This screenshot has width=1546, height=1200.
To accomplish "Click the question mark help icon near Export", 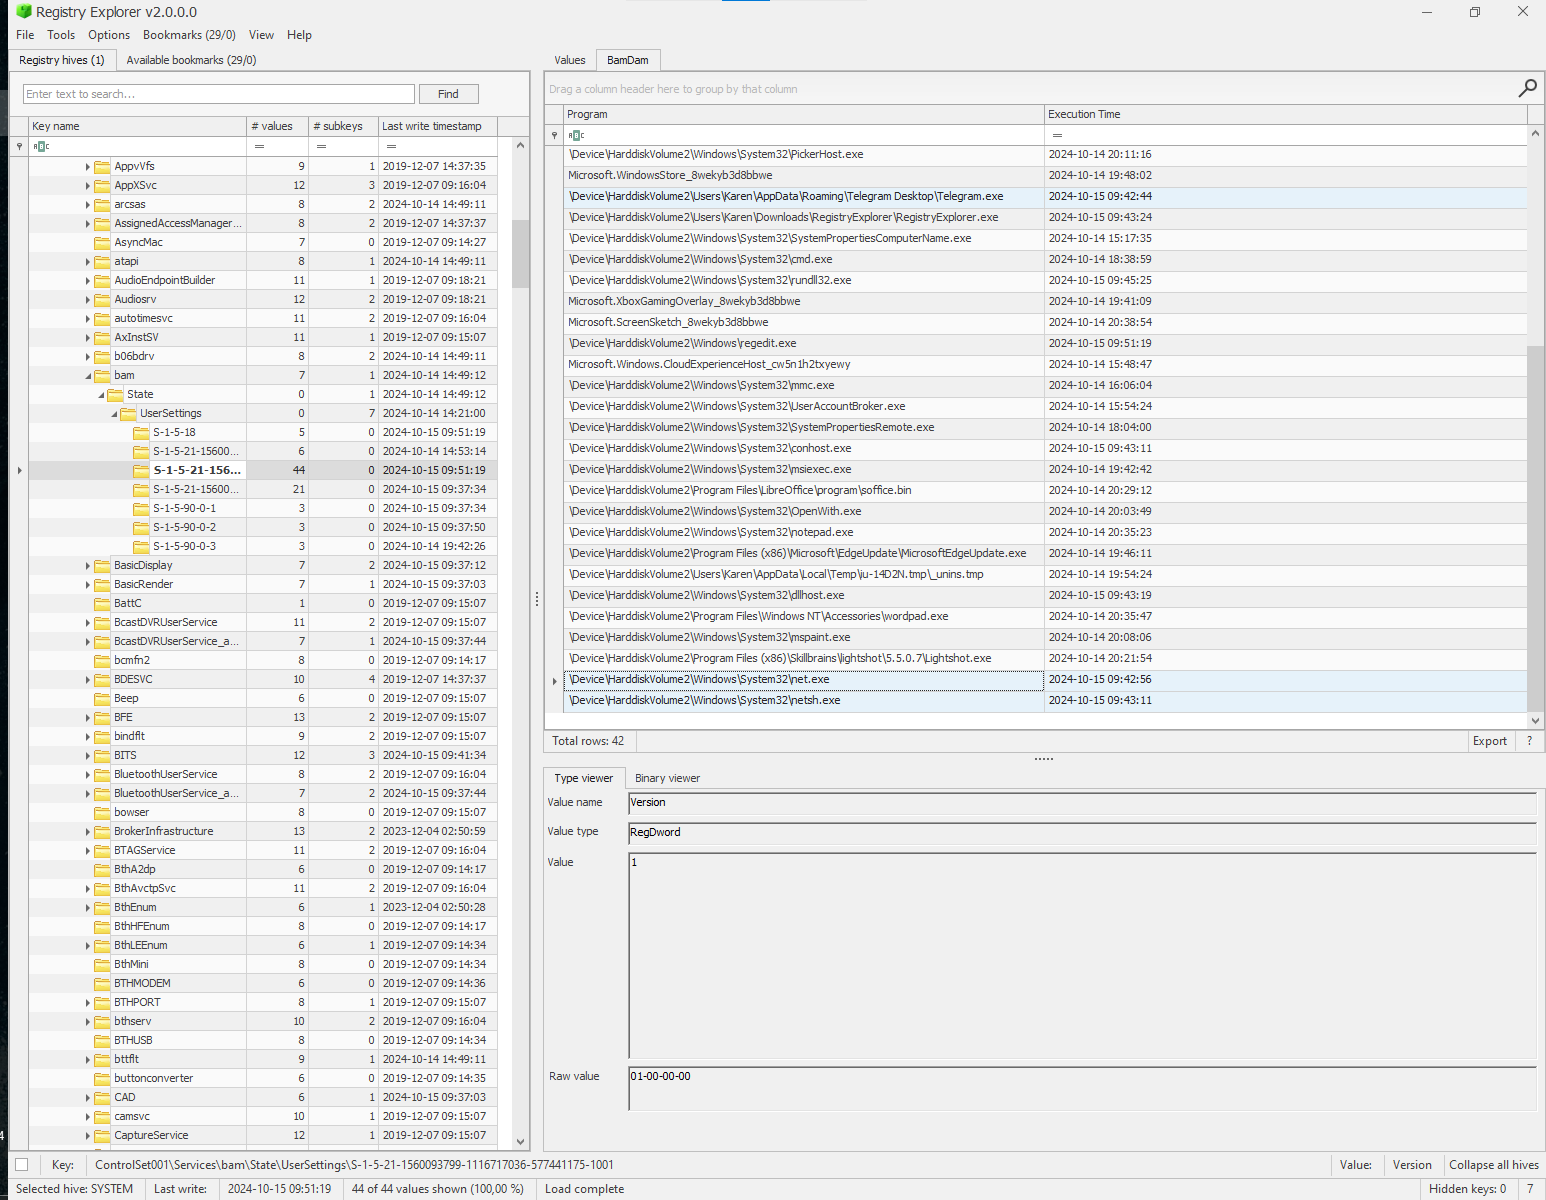I will [x=1529, y=741].
